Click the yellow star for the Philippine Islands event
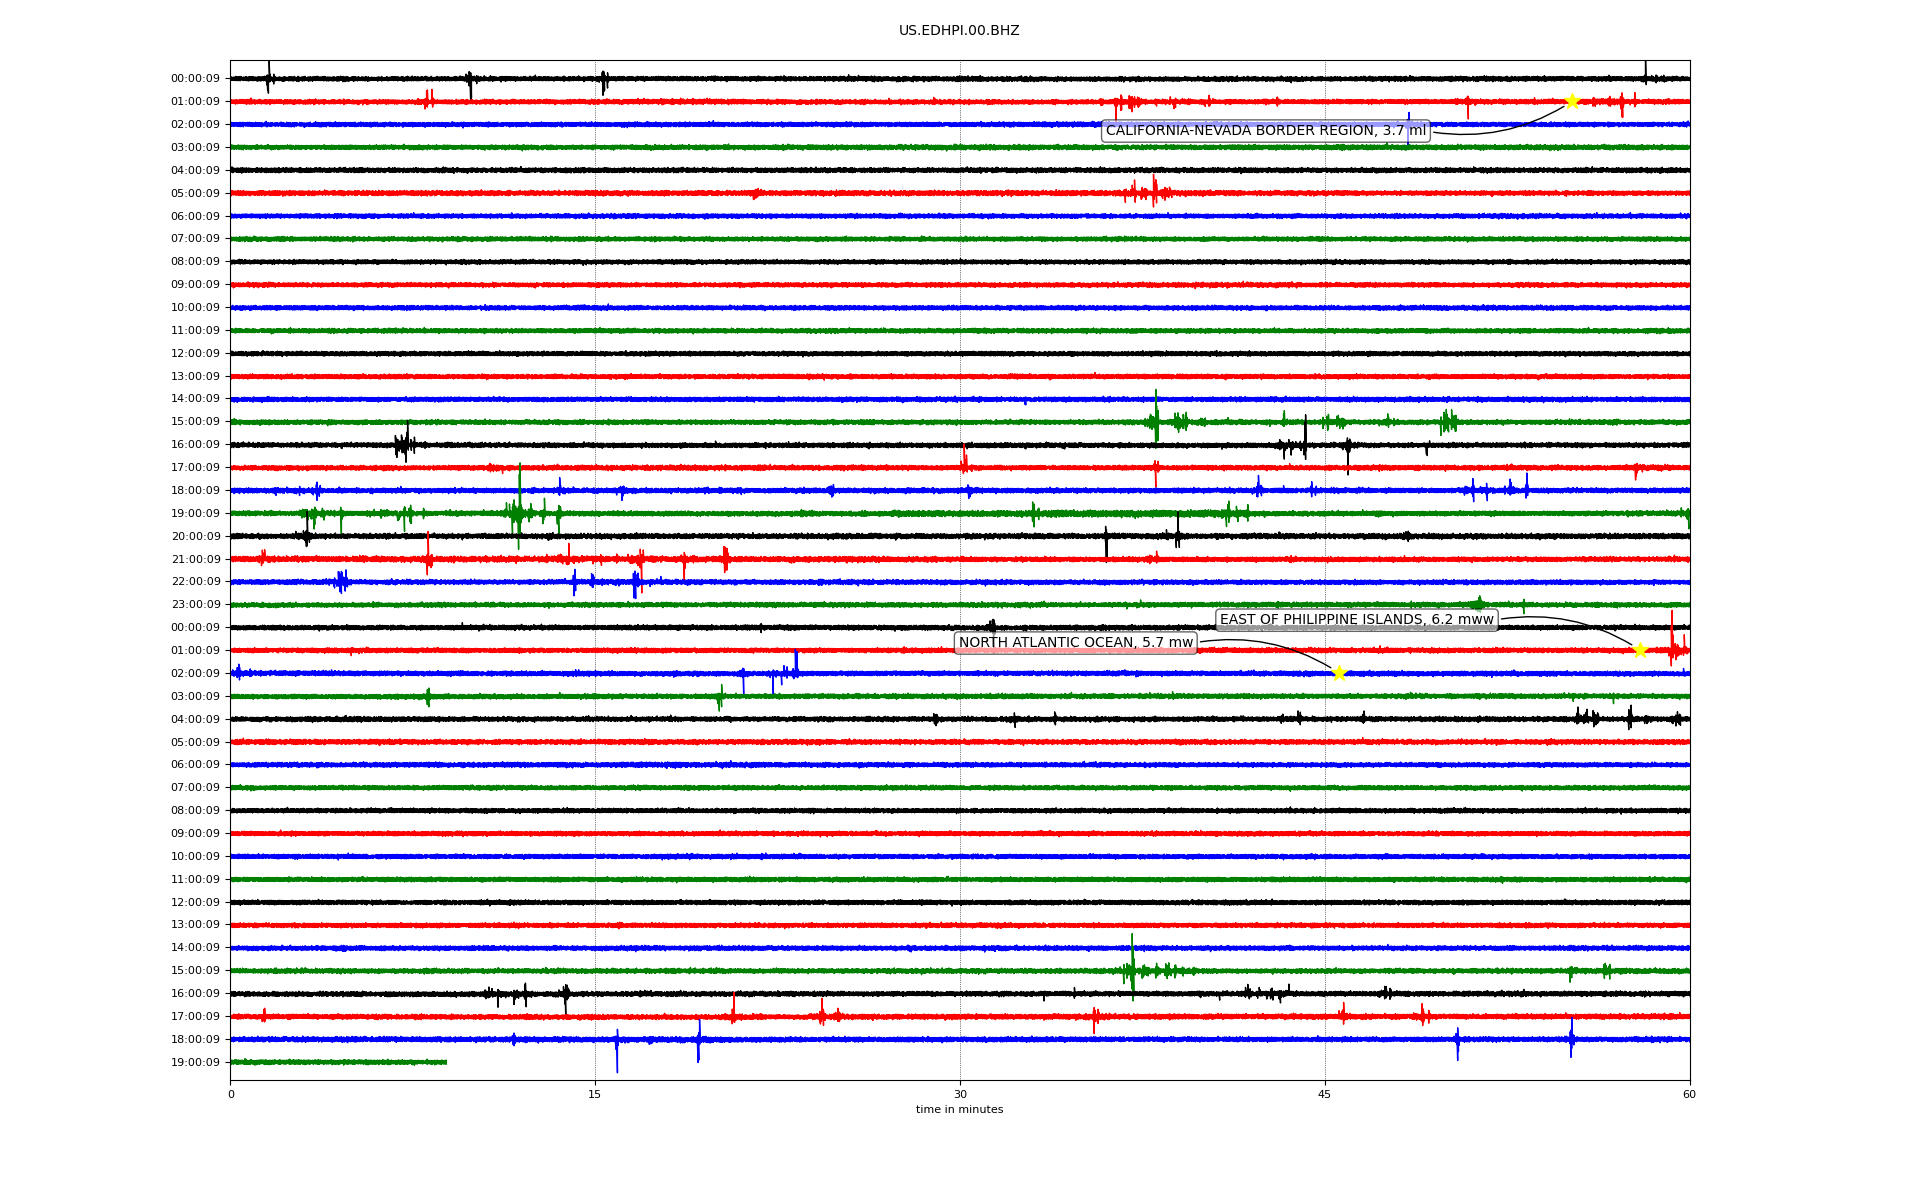The width and height of the screenshot is (1920, 1200). coord(1640,650)
